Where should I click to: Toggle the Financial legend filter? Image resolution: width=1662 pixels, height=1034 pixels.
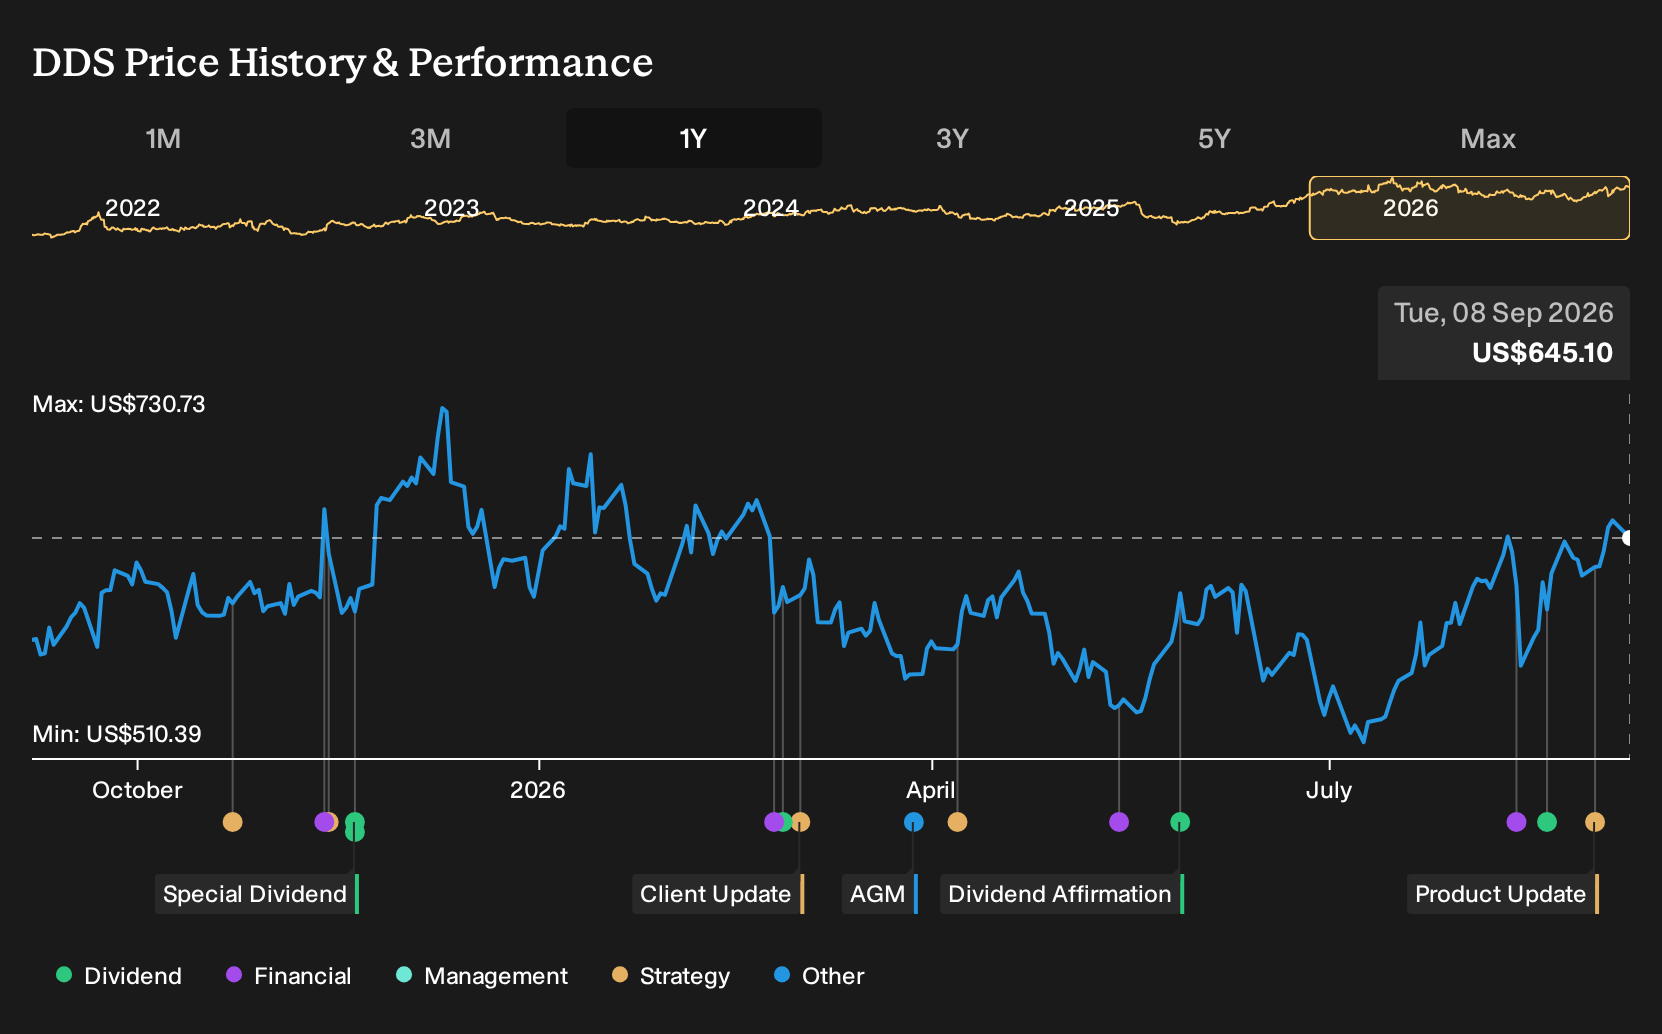289,976
